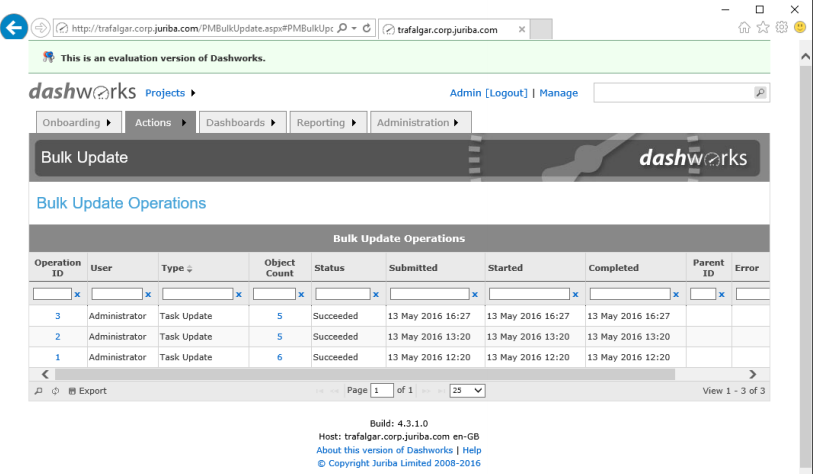The height and width of the screenshot is (474, 813).
Task: Sort by the Operation ID column header
Action: 58,268
